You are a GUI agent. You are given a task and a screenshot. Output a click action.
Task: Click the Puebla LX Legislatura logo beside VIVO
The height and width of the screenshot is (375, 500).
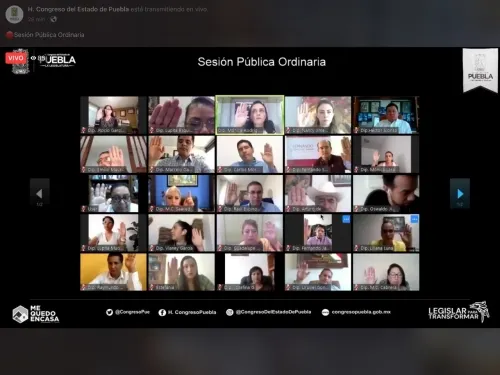pos(57,60)
